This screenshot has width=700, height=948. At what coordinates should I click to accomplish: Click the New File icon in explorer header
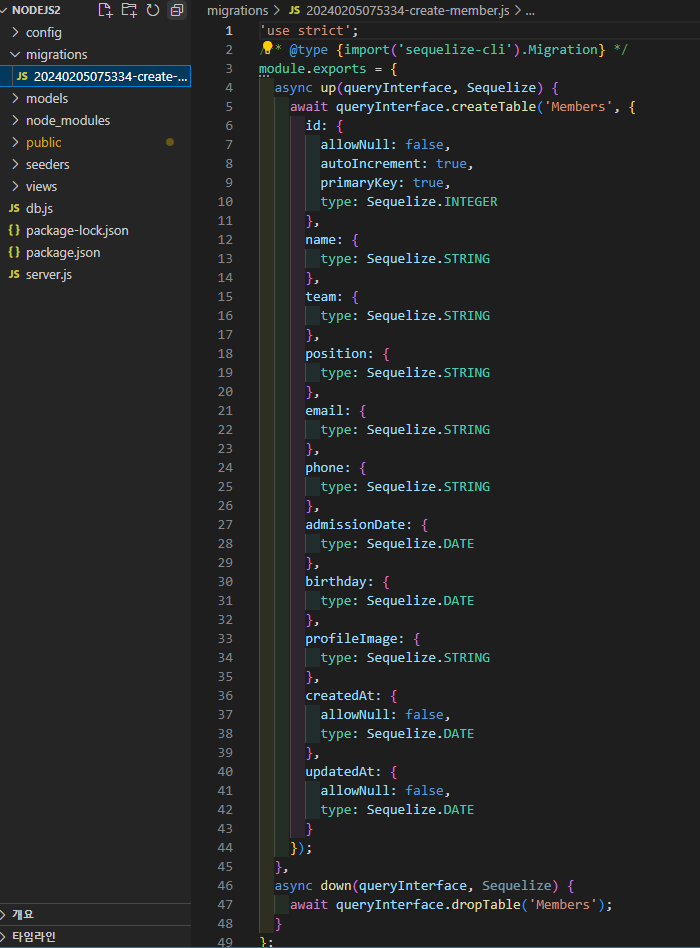tap(105, 10)
